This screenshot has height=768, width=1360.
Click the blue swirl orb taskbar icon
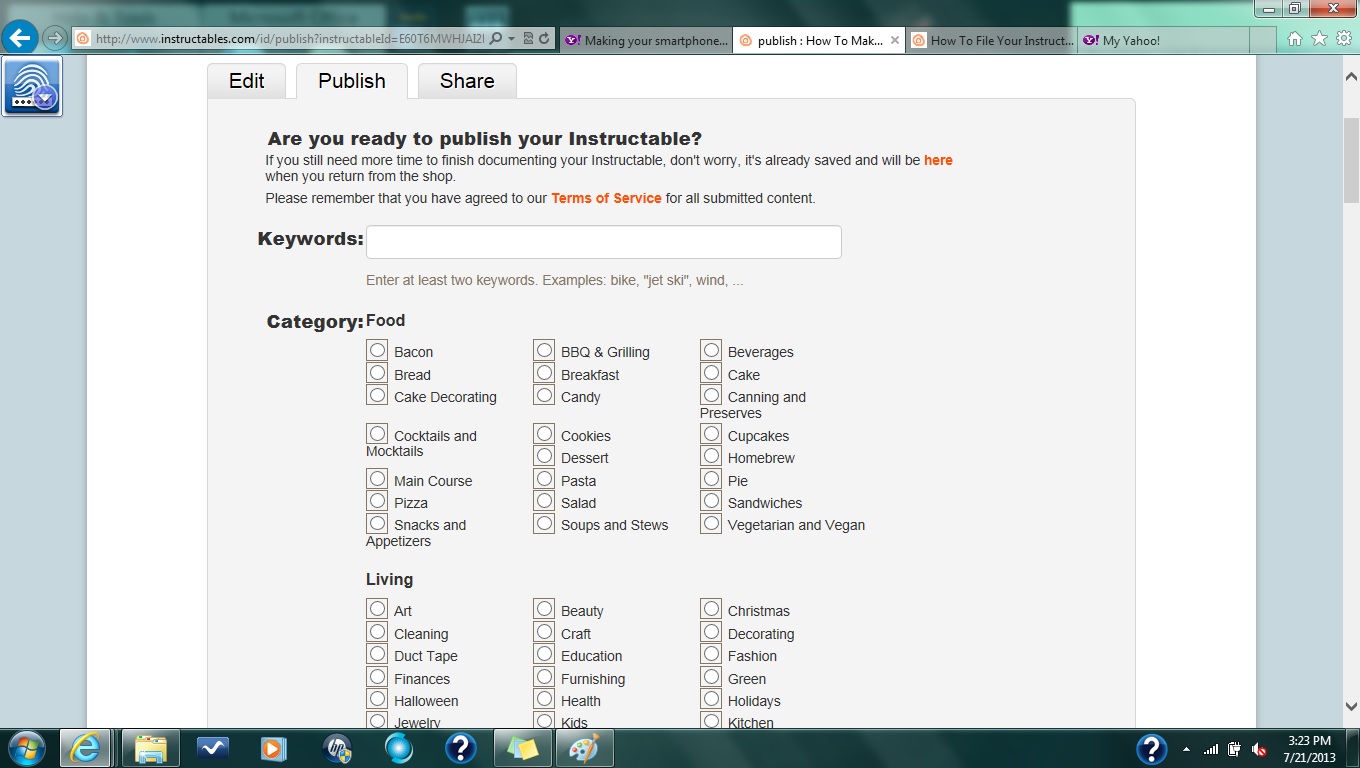click(x=398, y=748)
